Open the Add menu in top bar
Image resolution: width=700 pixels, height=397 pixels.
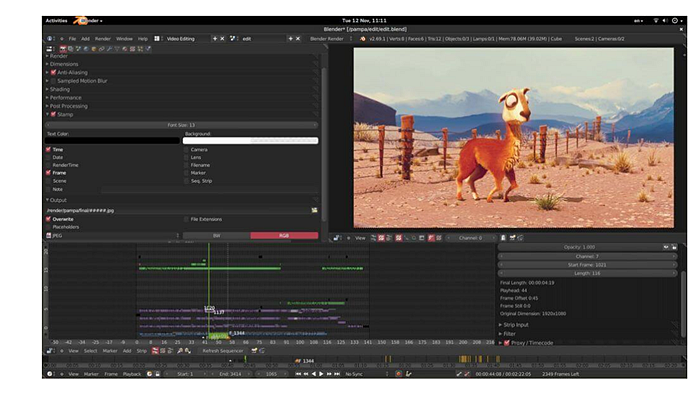click(85, 39)
